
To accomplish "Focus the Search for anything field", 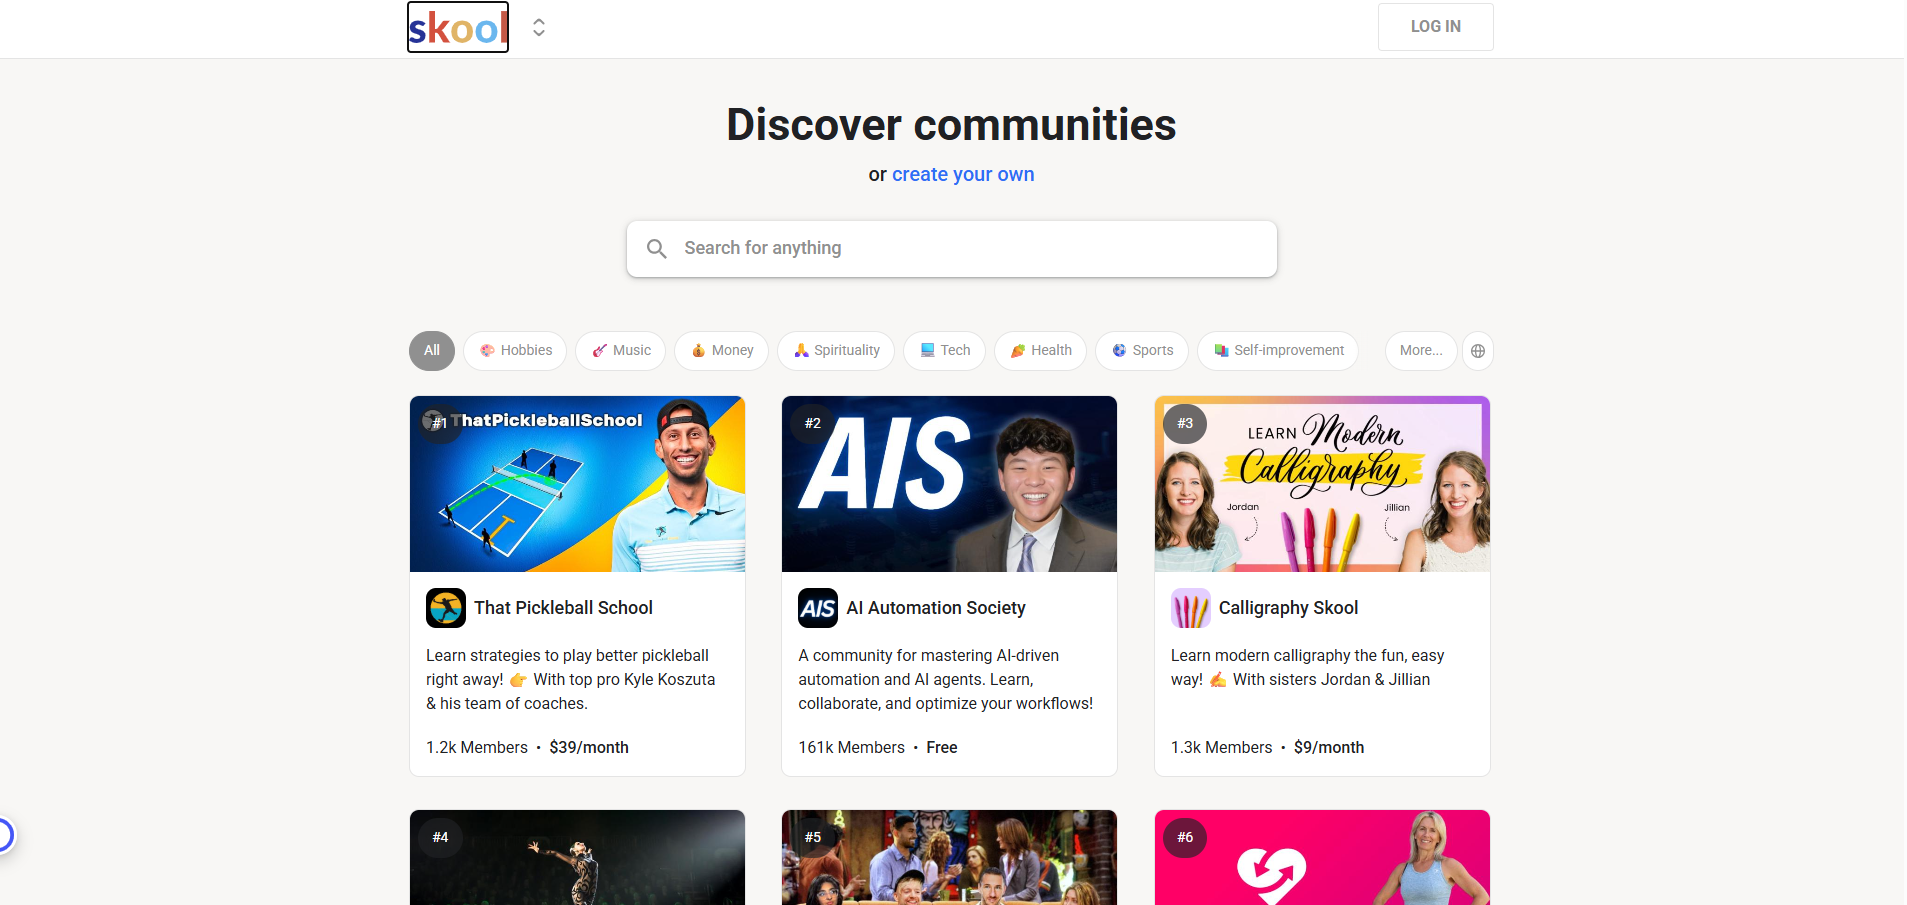I will (952, 248).
